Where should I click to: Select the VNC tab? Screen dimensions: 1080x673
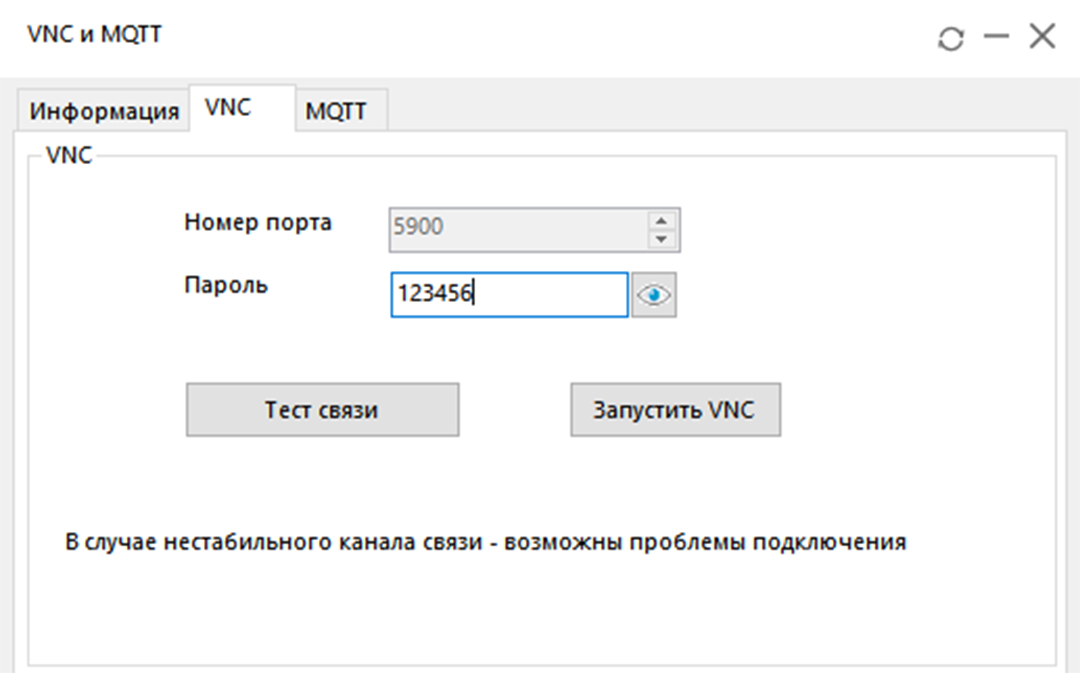pos(242,107)
